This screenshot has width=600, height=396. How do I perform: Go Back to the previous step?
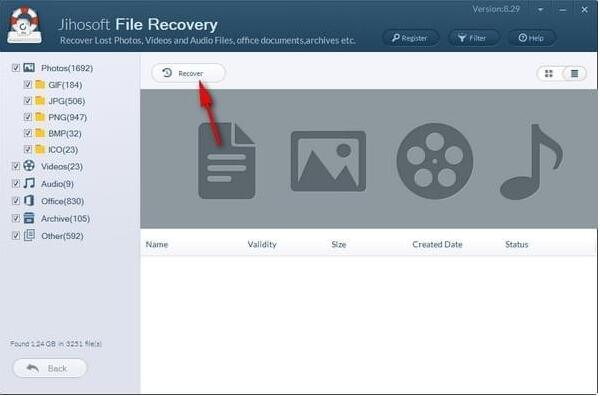click(x=50, y=368)
